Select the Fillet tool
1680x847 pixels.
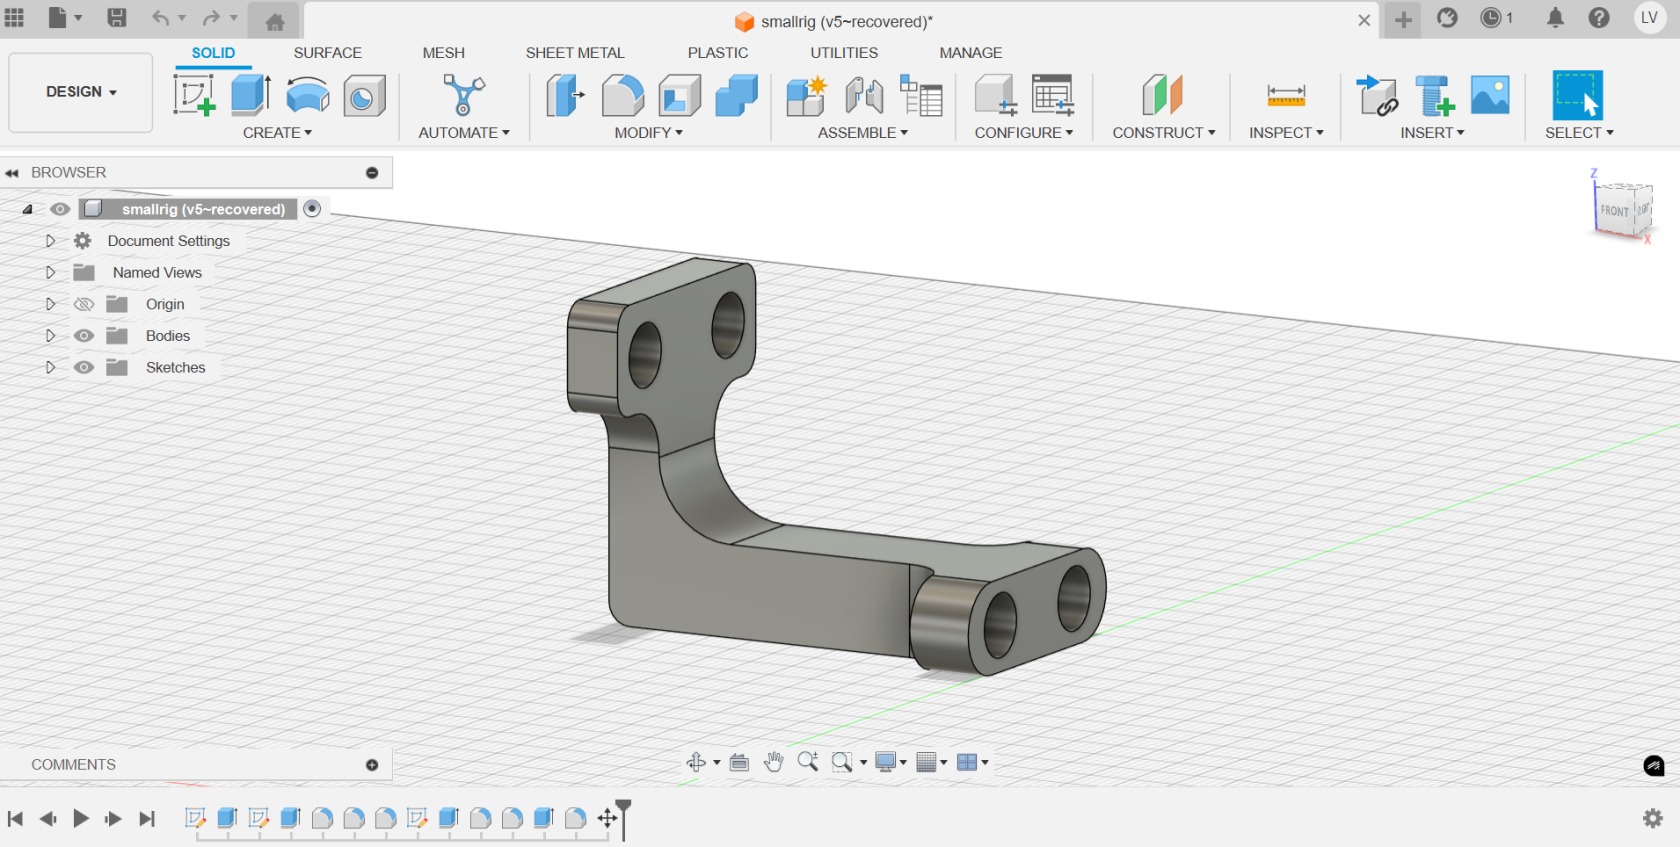[x=623, y=96]
